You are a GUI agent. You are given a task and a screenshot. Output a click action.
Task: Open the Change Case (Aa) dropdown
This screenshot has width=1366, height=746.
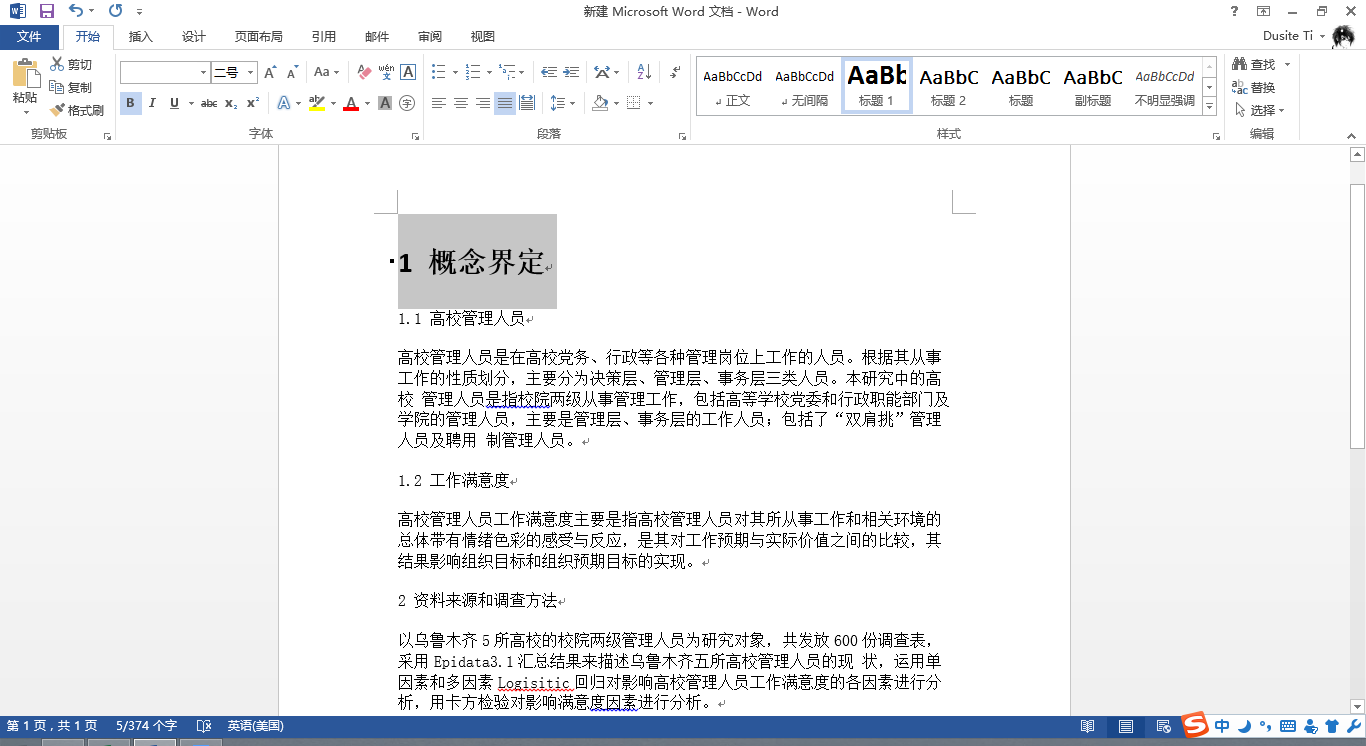point(326,73)
